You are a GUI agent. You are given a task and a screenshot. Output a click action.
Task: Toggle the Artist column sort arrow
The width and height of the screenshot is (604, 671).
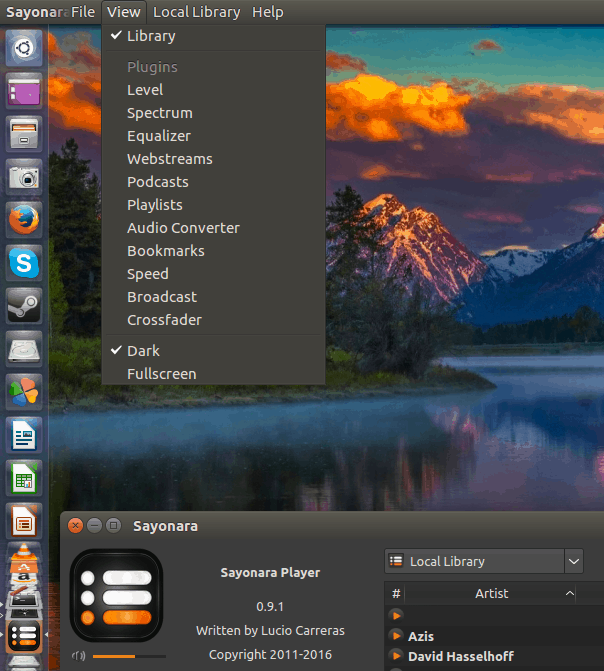pos(569,593)
